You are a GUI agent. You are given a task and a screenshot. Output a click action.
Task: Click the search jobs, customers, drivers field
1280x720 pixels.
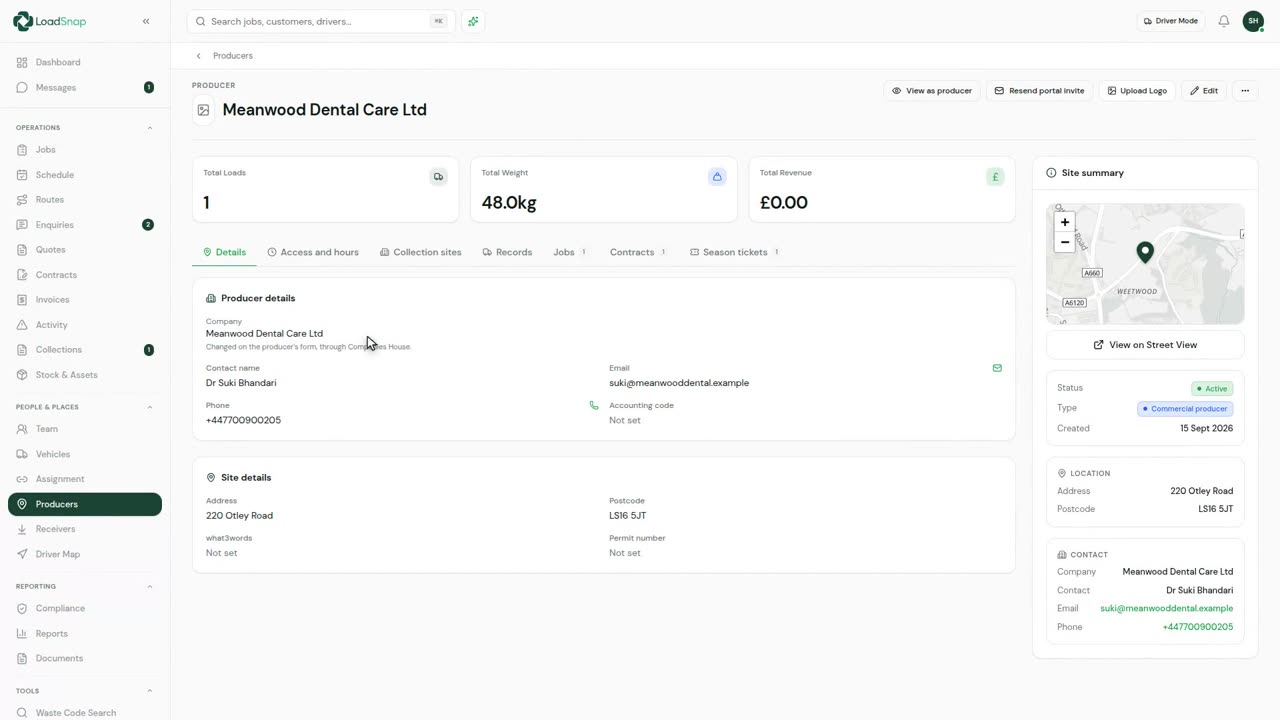(321, 21)
